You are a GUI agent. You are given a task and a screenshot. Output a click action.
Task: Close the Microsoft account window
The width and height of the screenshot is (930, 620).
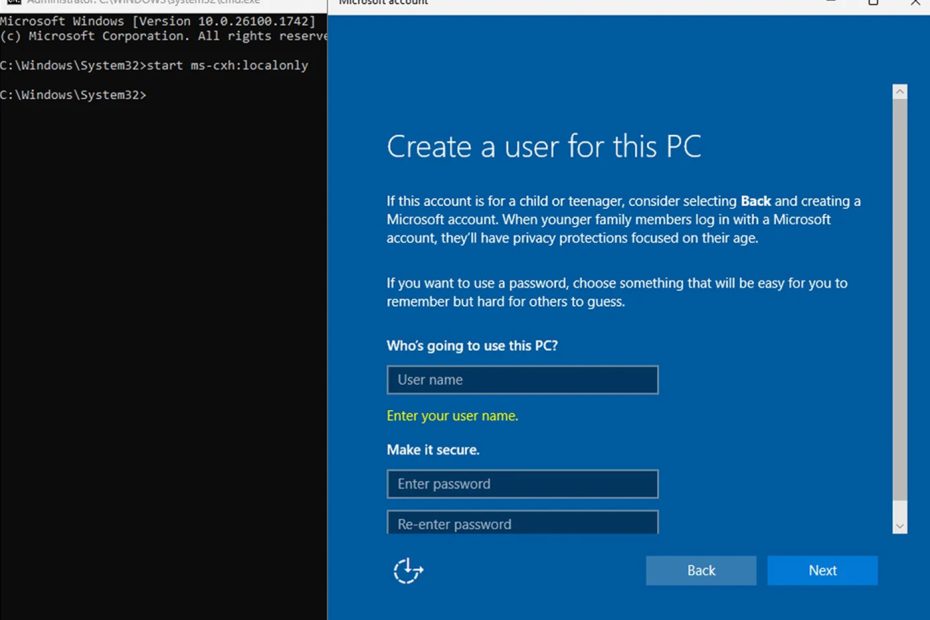point(915,2)
